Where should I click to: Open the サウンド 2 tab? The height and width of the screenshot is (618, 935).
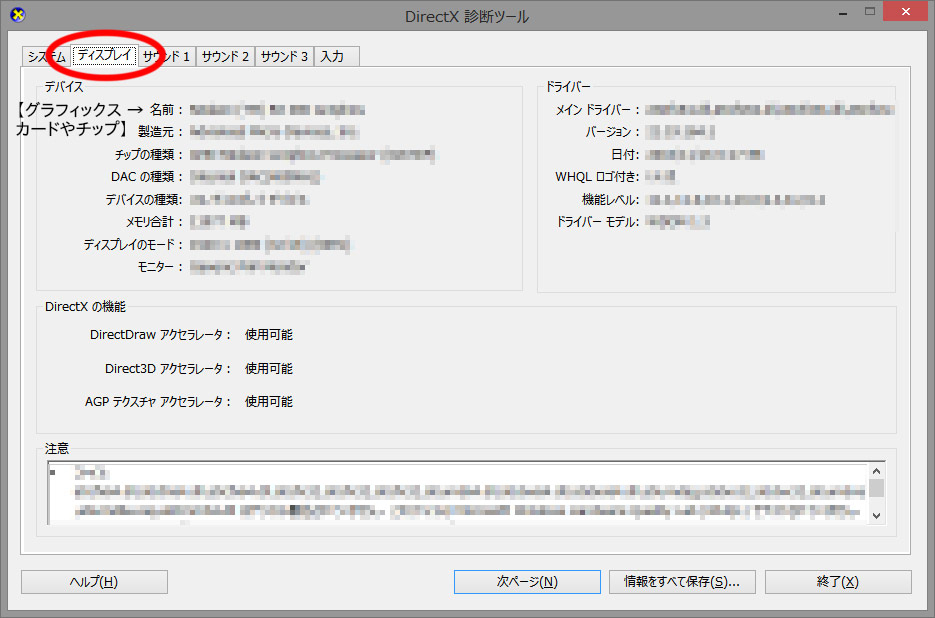point(225,57)
